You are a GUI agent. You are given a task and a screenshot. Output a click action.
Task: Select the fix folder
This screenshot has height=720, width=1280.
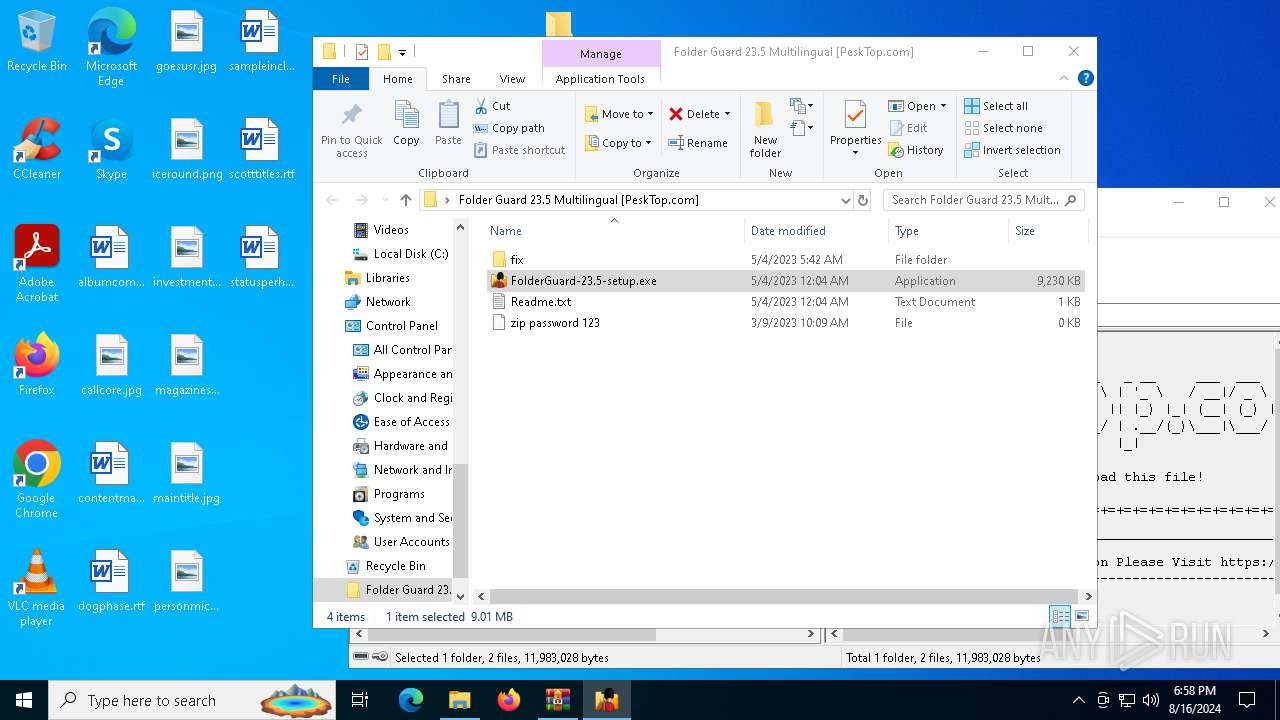(x=785, y=260)
